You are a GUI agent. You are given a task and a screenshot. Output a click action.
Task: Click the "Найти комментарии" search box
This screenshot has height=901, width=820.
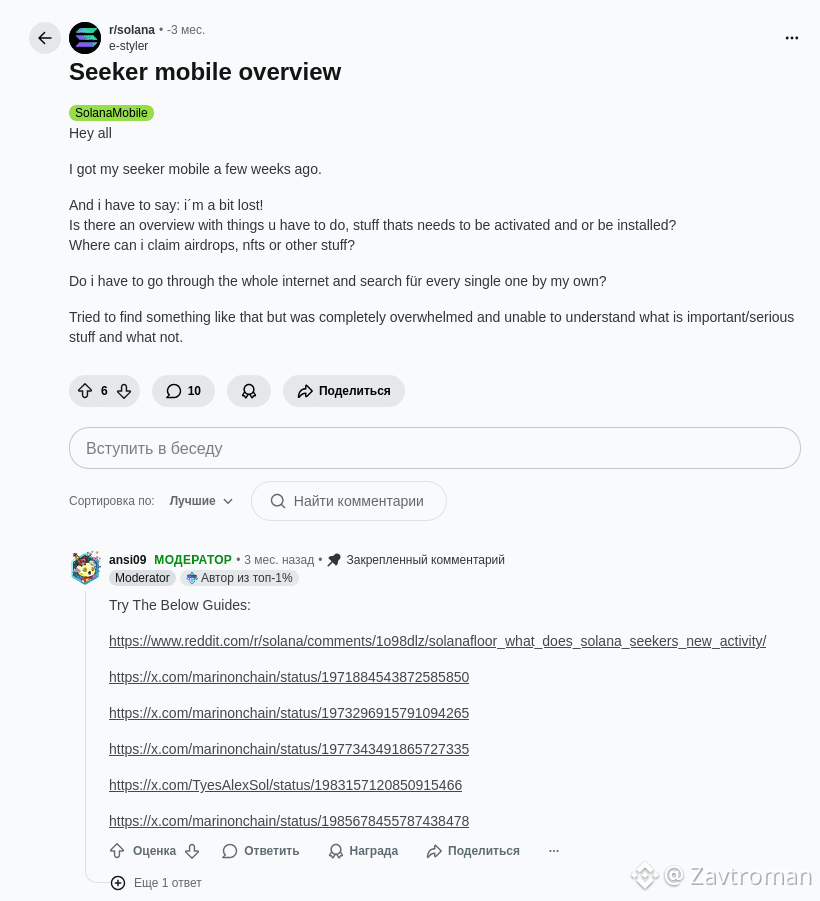click(349, 501)
